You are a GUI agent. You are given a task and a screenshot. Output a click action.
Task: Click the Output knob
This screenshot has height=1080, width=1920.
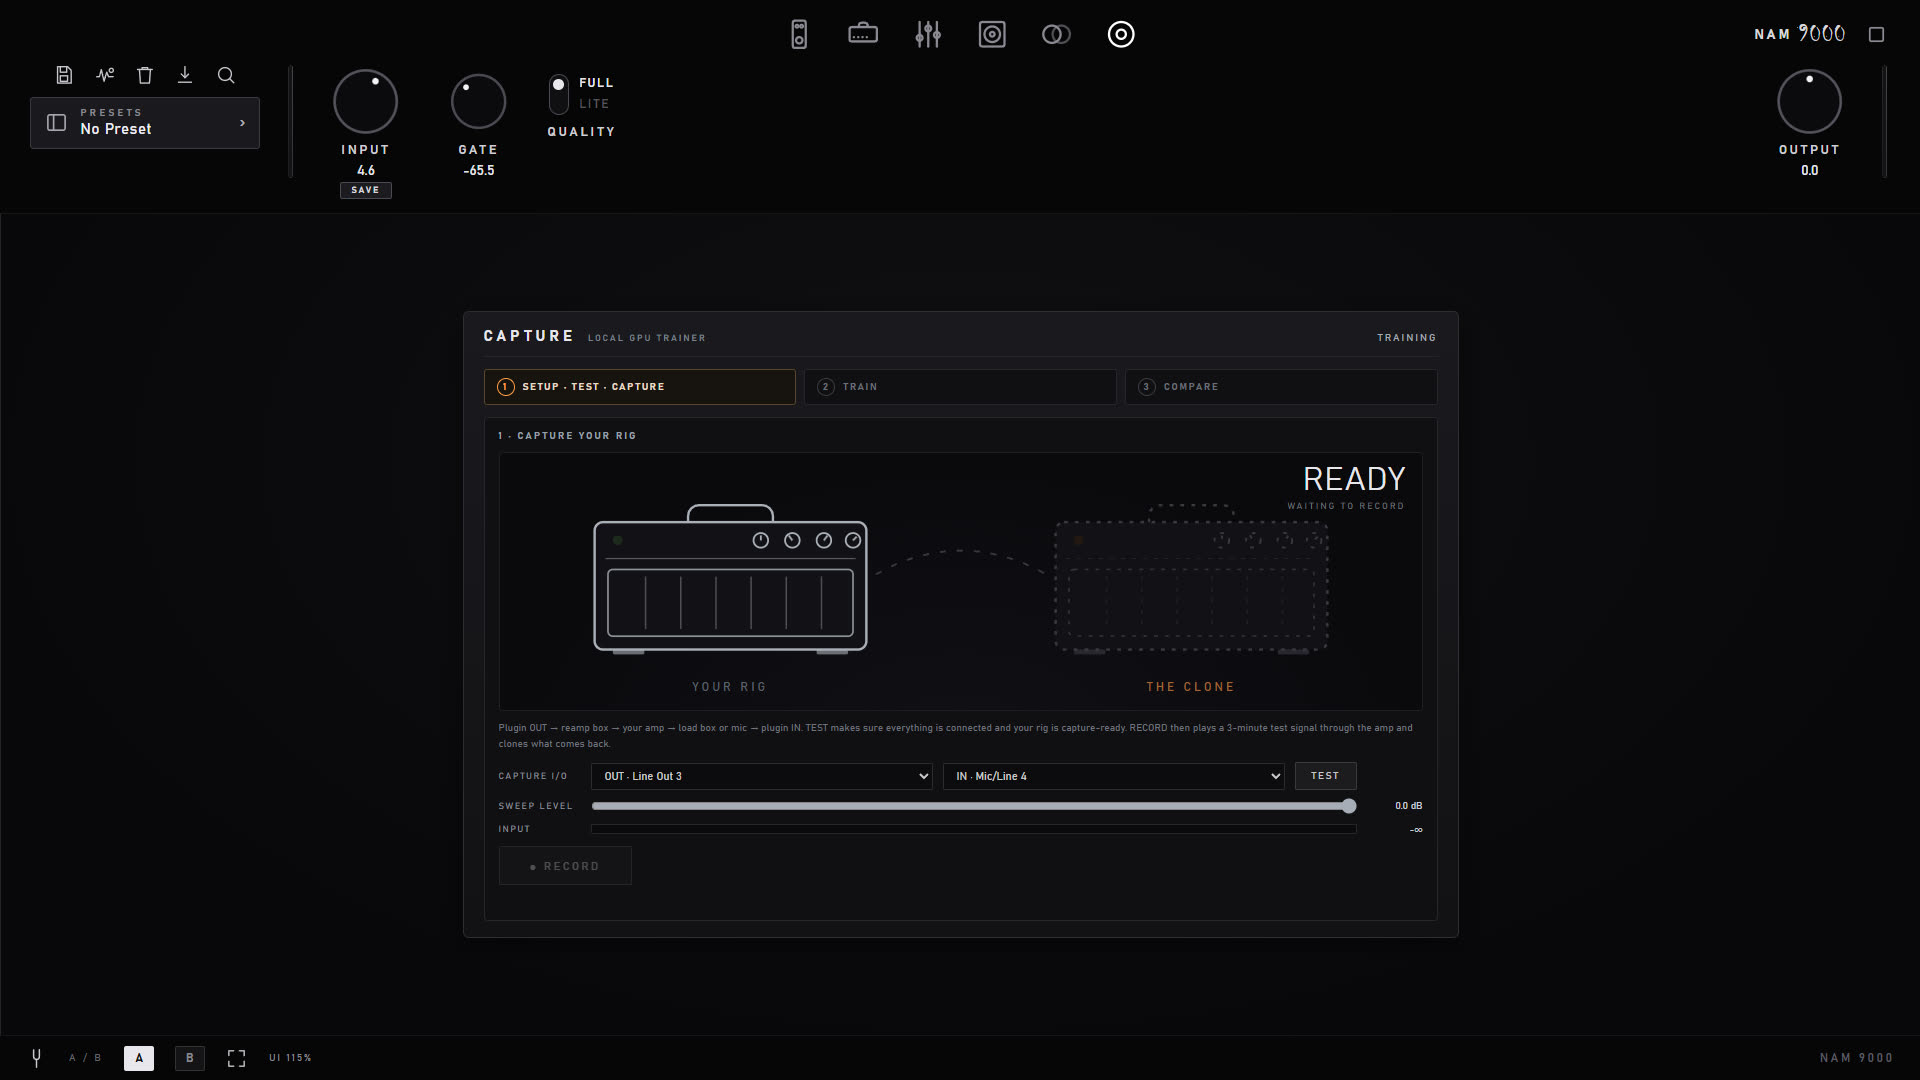[1809, 101]
